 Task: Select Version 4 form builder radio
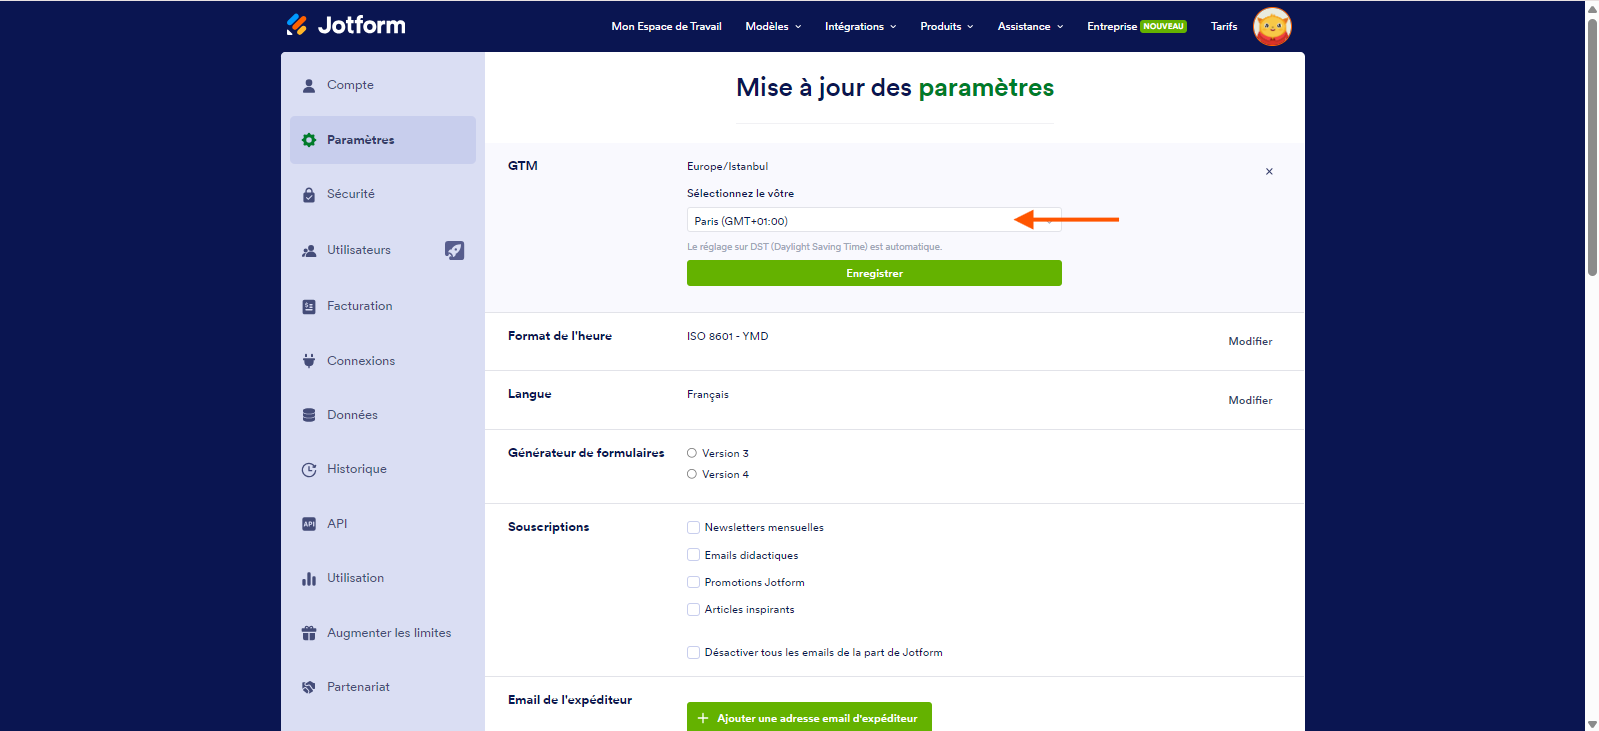point(692,474)
